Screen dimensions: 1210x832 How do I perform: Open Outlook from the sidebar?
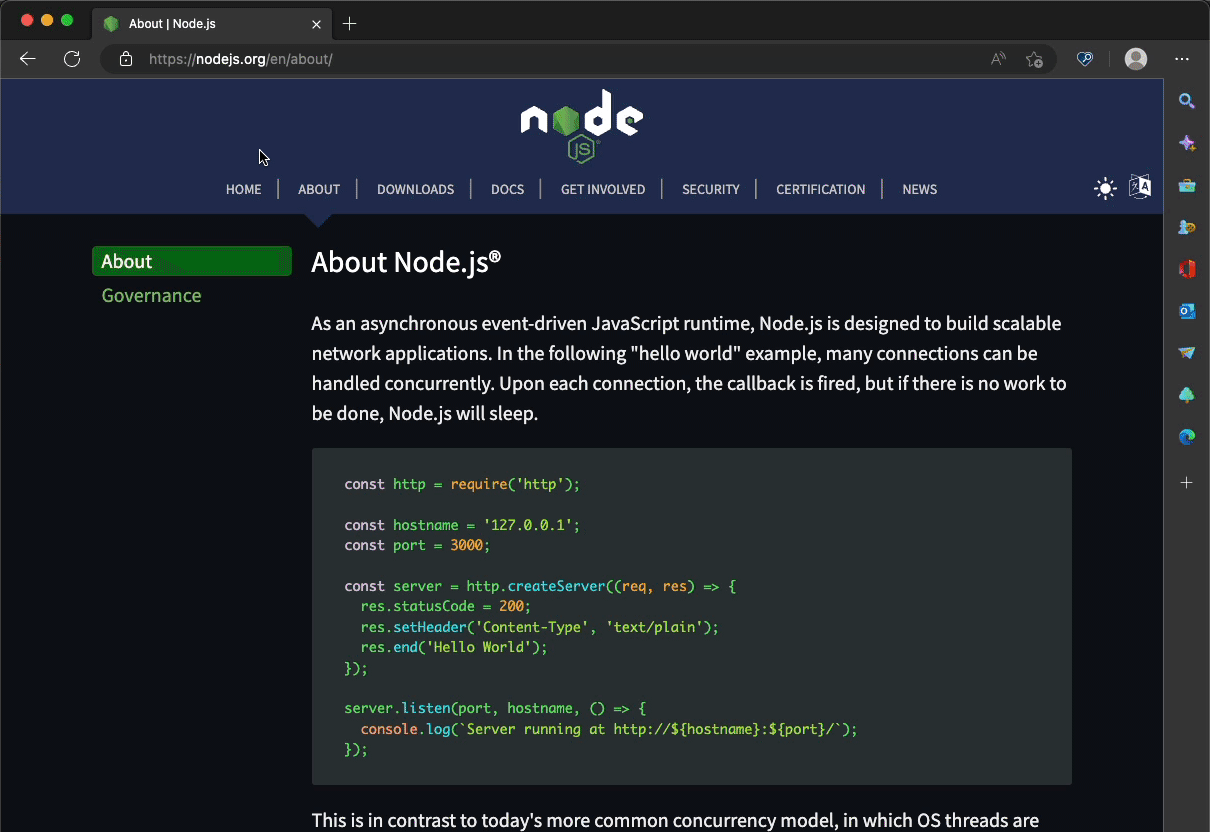point(1186,311)
